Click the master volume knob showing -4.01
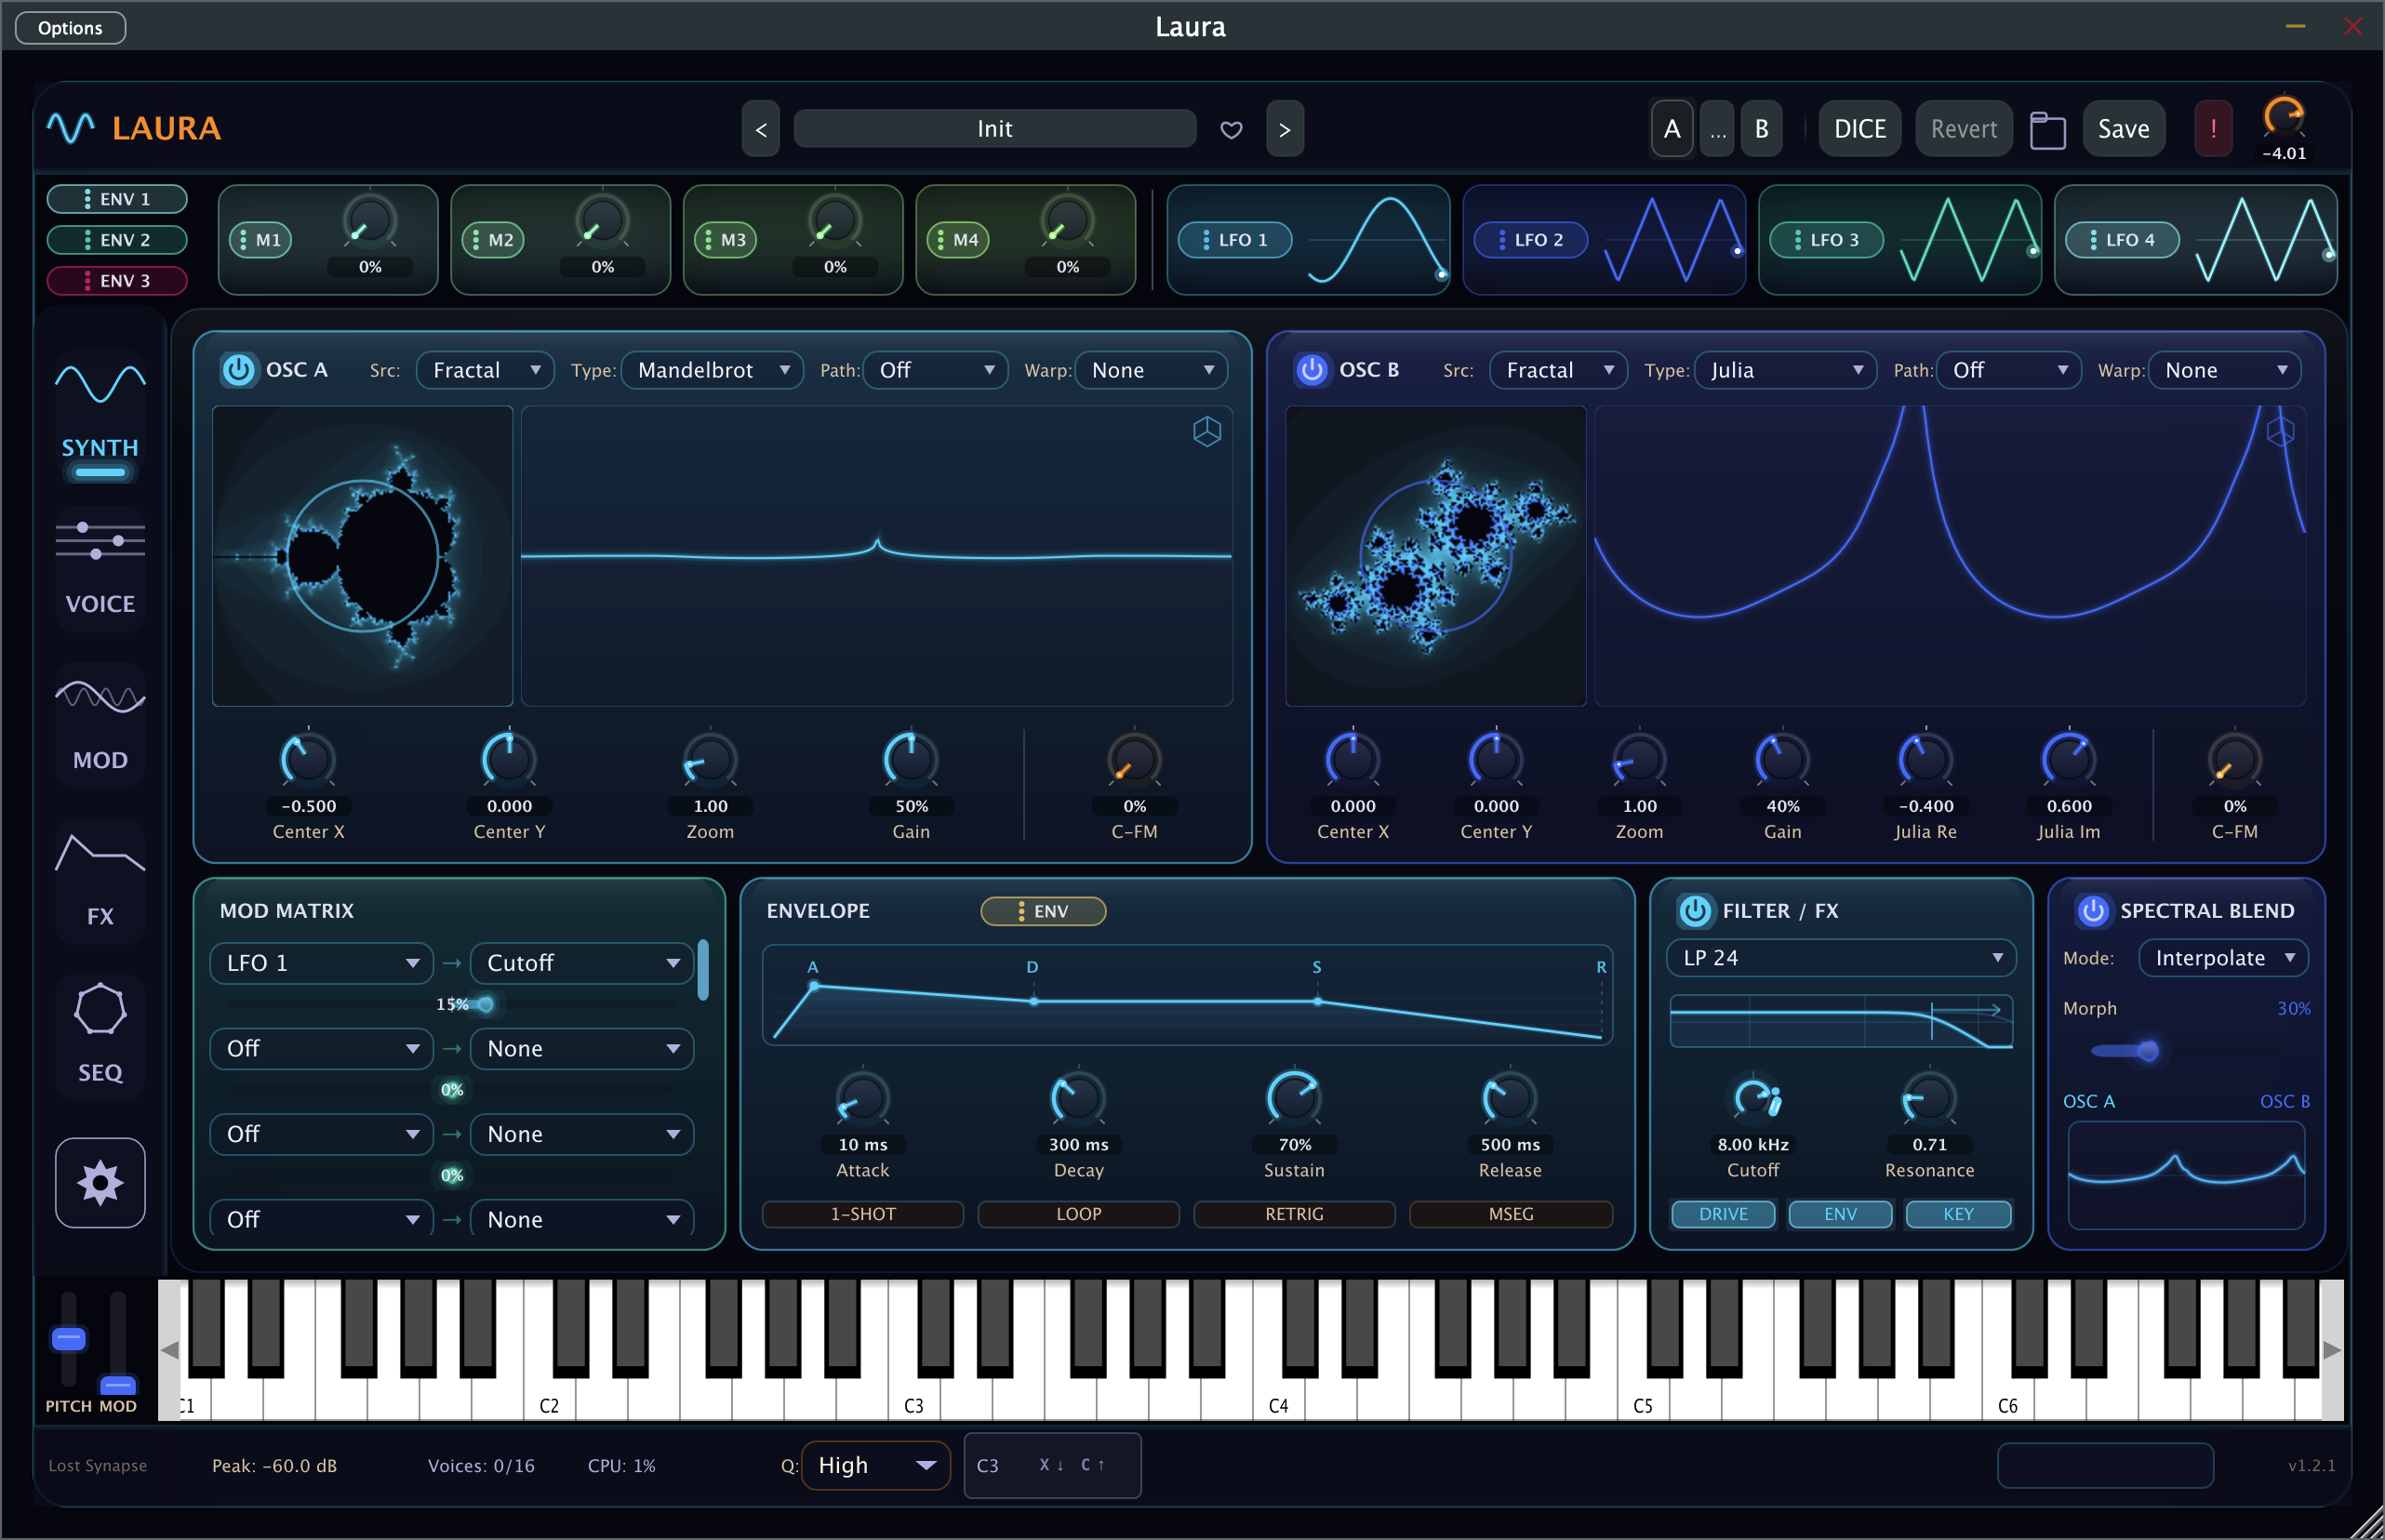Viewport: 2385px width, 1540px height. click(2284, 118)
